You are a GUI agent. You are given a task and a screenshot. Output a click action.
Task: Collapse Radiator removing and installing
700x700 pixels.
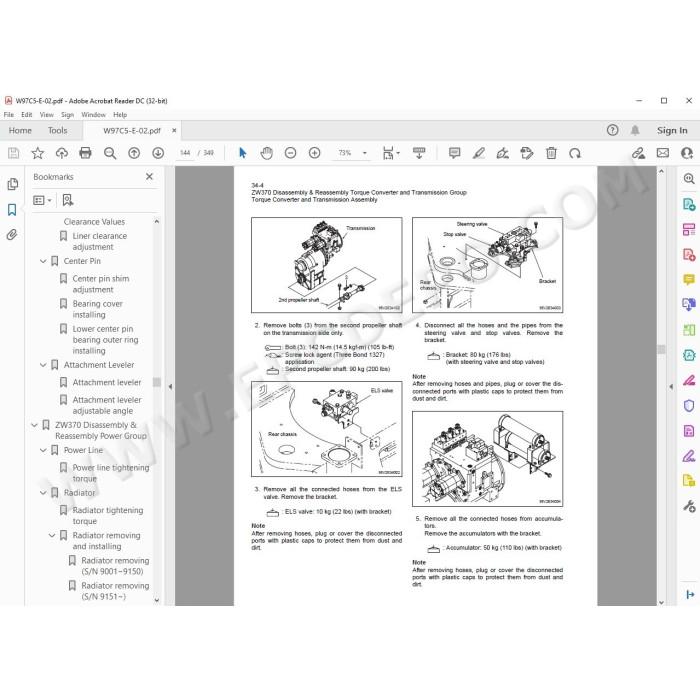click(52, 535)
